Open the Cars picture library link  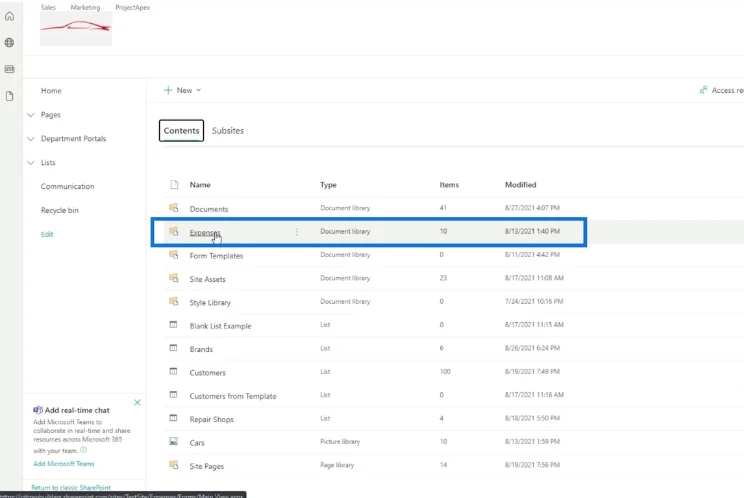pyautogui.click(x=197, y=443)
